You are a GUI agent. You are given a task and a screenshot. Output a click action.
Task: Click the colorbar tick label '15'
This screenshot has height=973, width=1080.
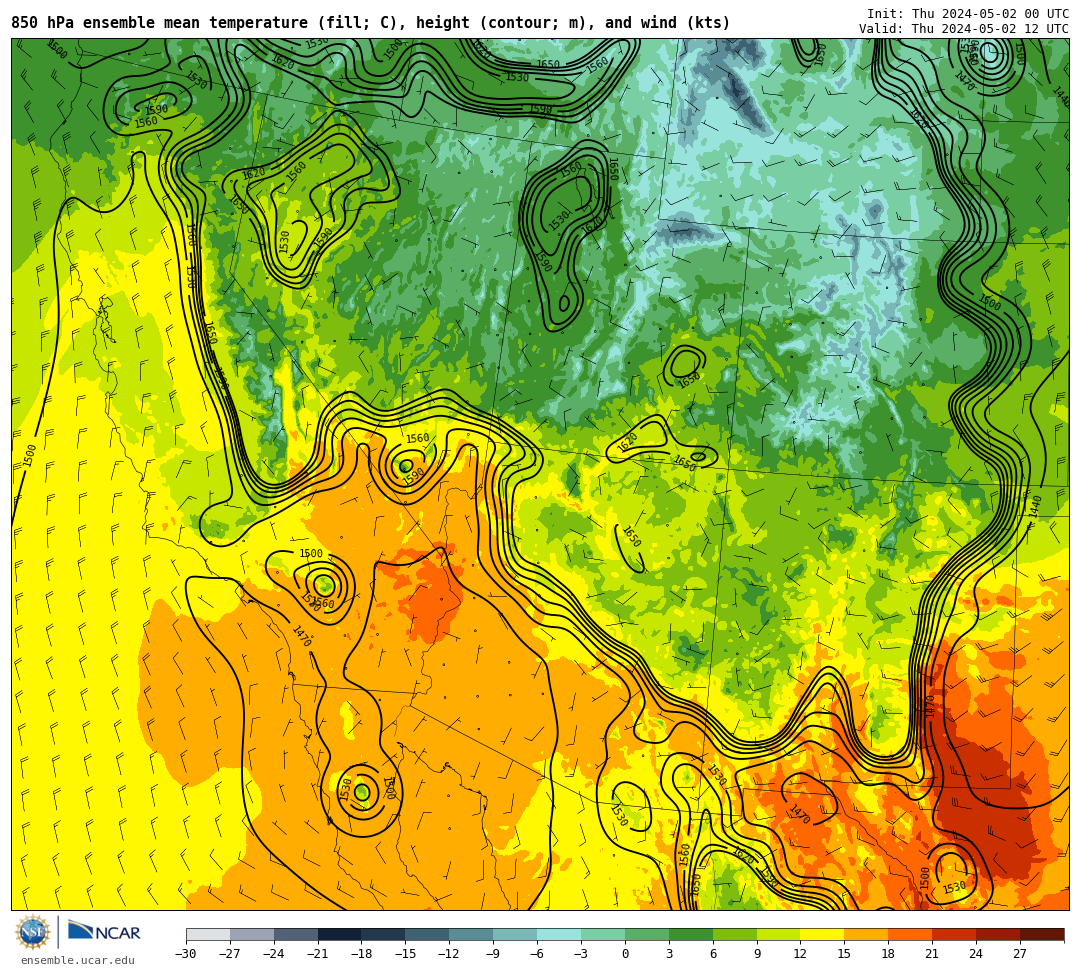844,954
